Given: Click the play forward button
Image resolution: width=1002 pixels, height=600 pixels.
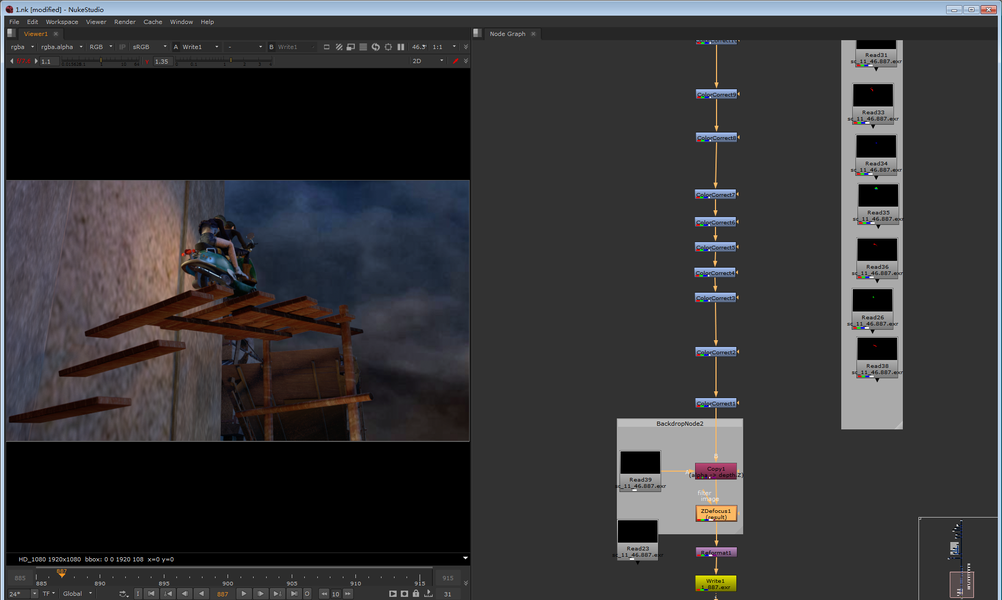Looking at the screenshot, I should [x=243, y=594].
